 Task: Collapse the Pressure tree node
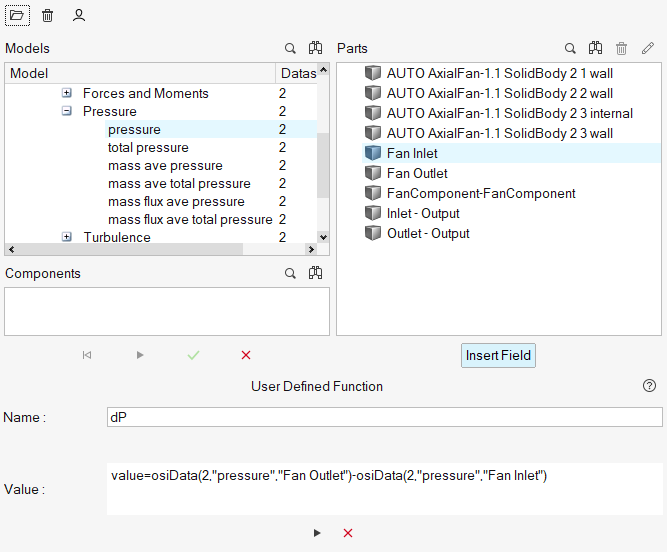[67, 111]
